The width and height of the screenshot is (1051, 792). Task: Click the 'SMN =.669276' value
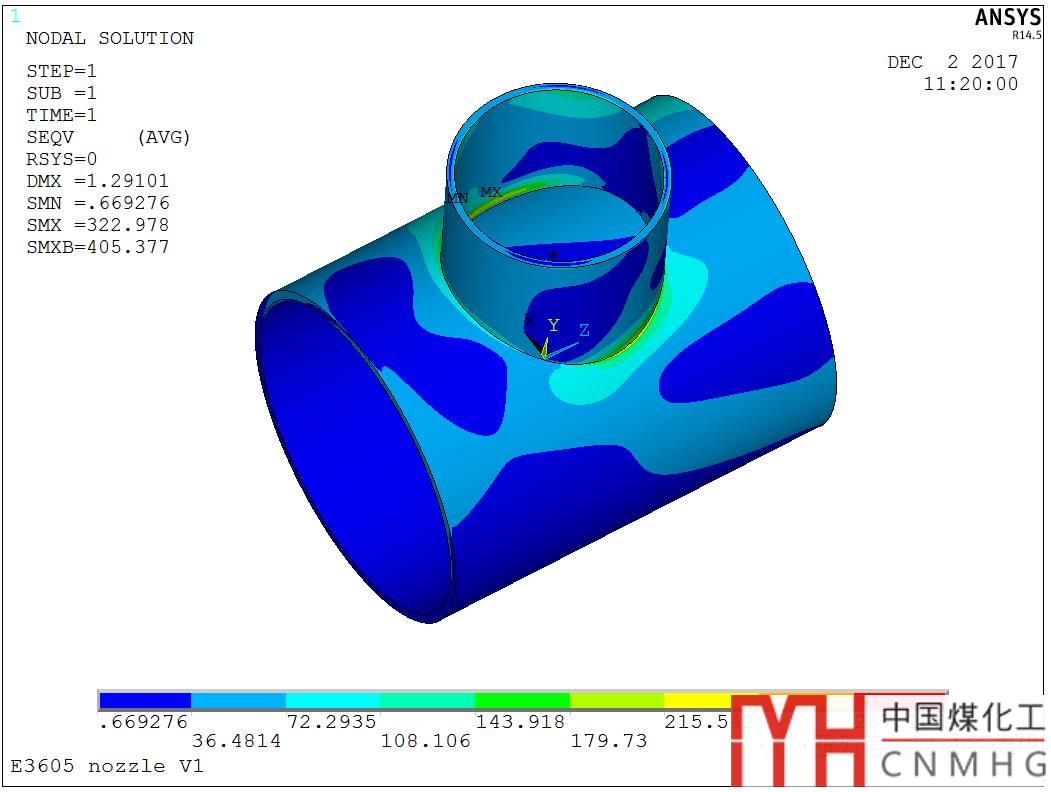(x=98, y=203)
